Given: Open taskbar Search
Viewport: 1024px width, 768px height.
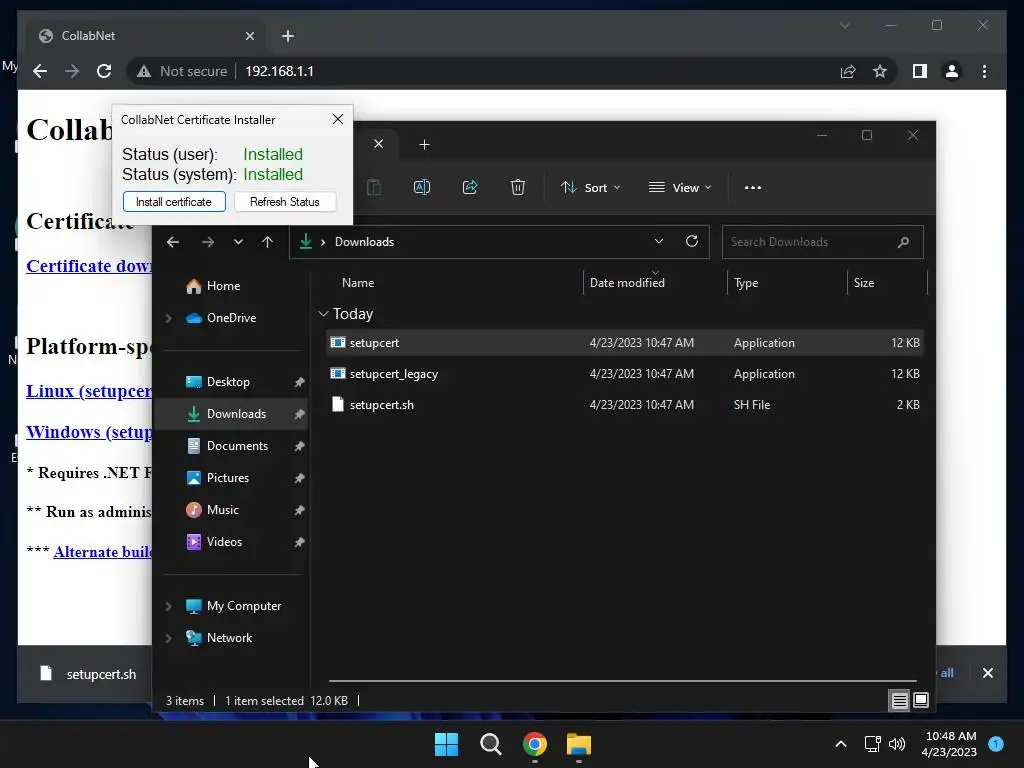Looking at the screenshot, I should coord(490,744).
